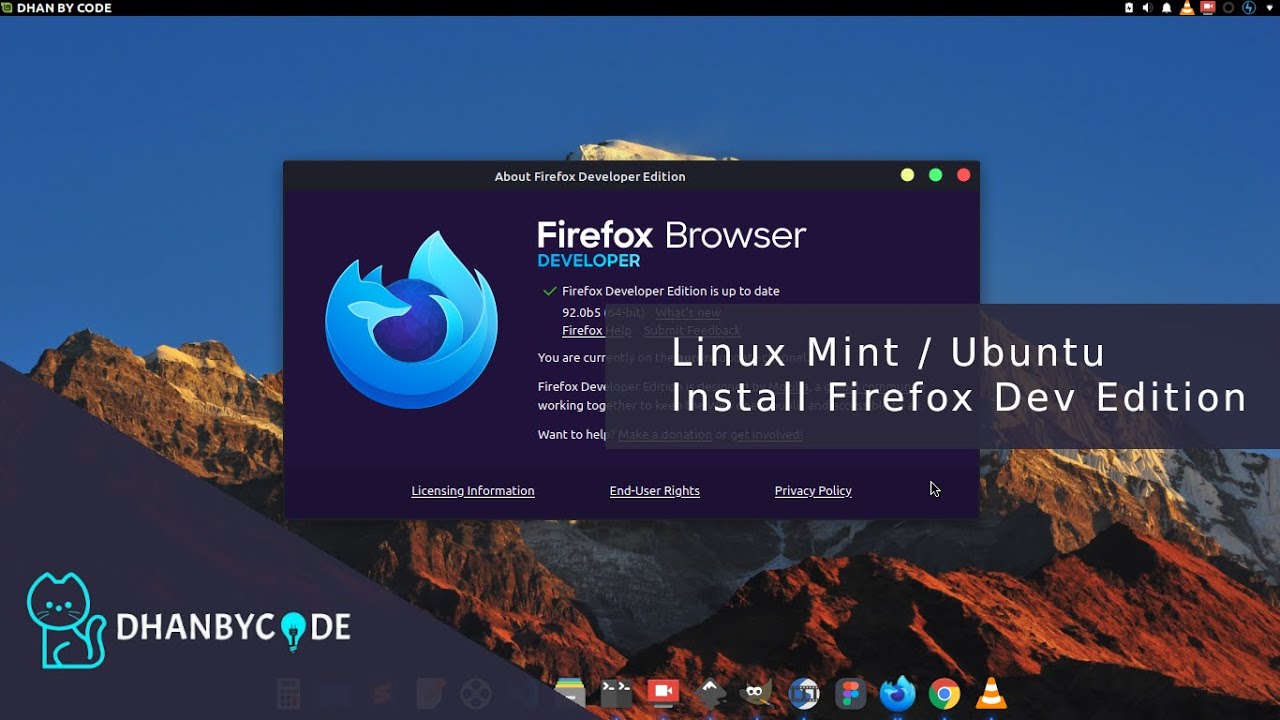Open the Firefox Help link
The height and width of the screenshot is (720, 1280).
coord(597,330)
